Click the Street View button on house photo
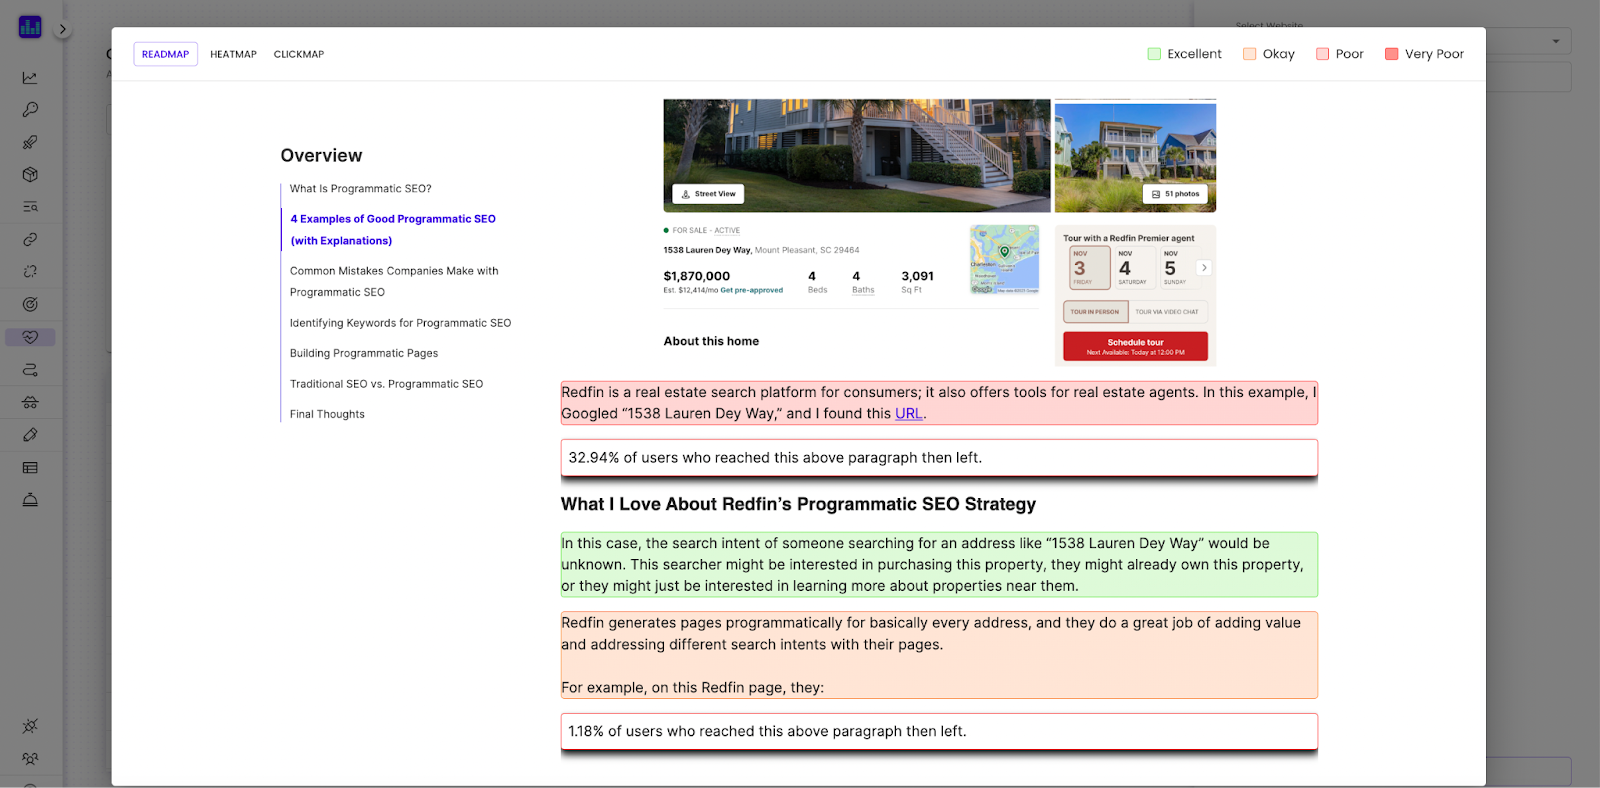The width and height of the screenshot is (1600, 788). (708, 194)
